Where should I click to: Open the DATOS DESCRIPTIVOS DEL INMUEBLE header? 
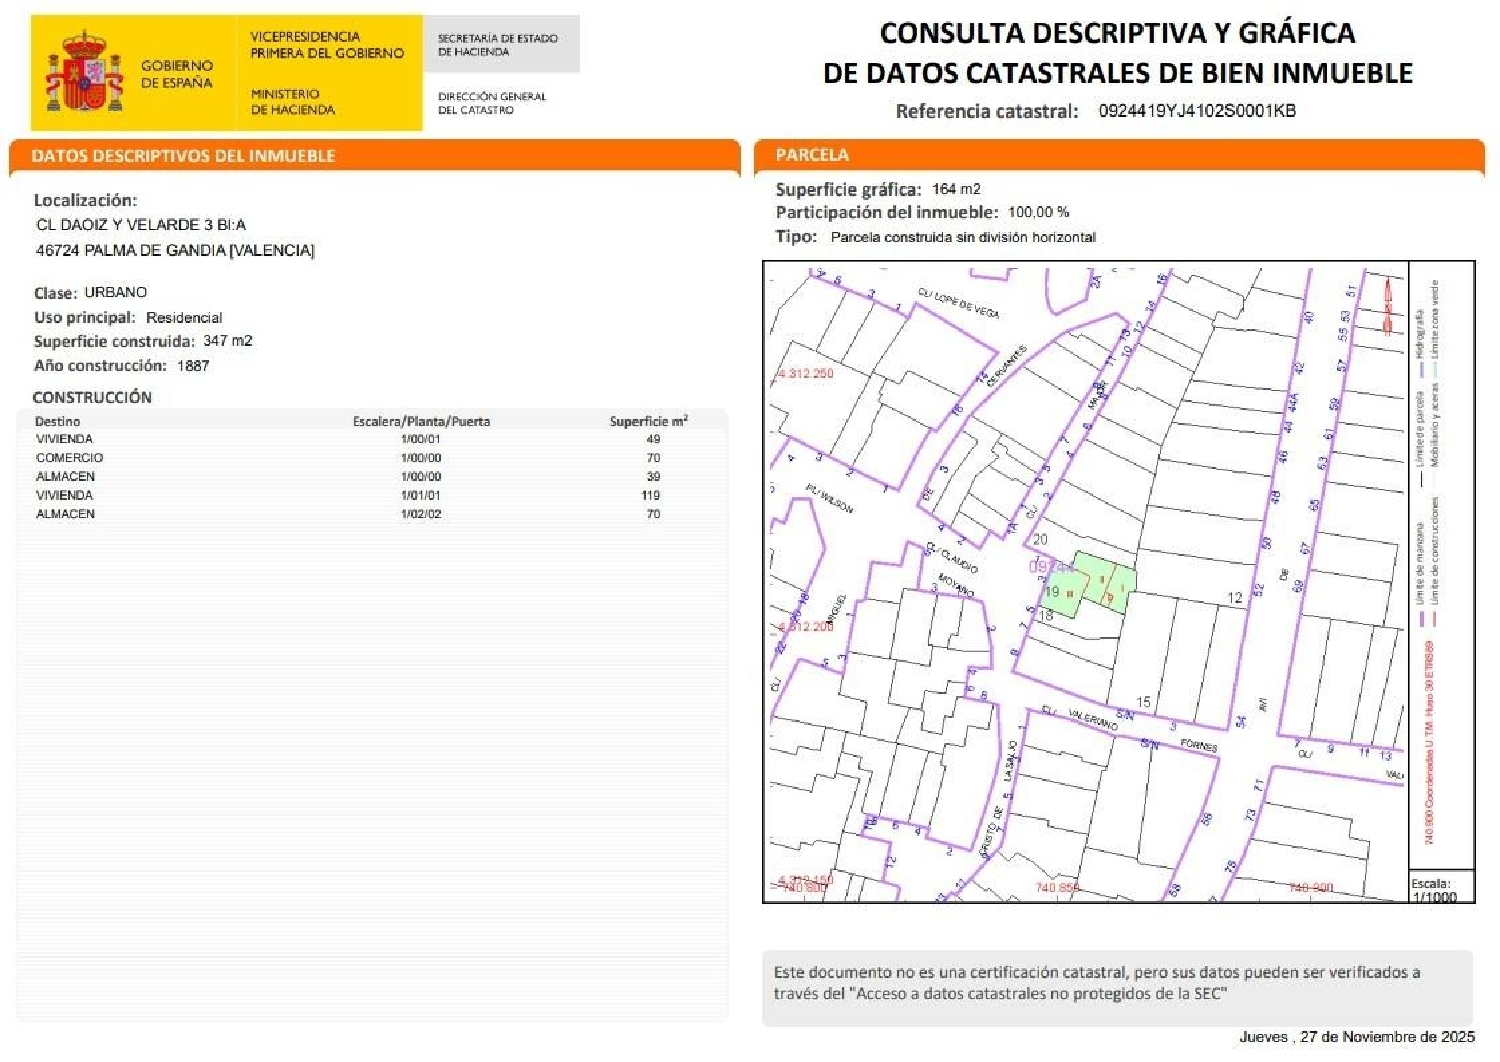pos(183,155)
